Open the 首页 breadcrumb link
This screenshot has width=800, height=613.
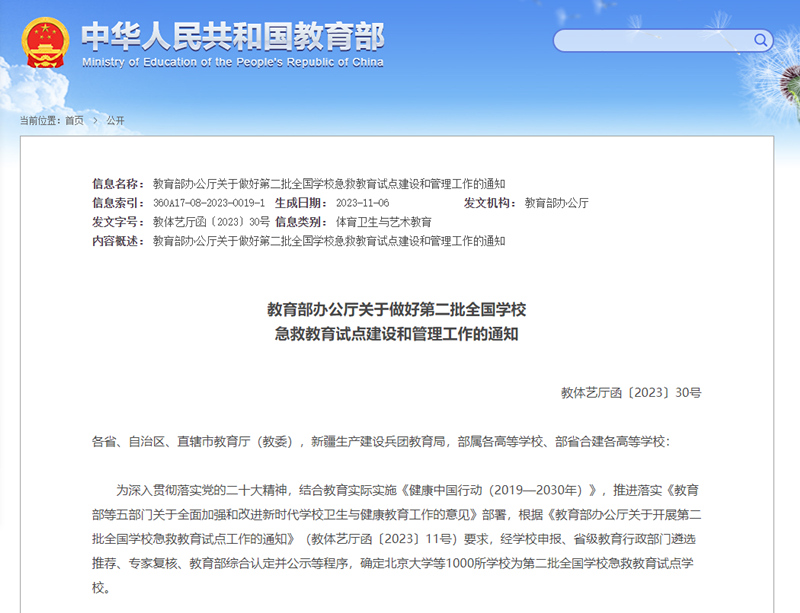(74, 120)
